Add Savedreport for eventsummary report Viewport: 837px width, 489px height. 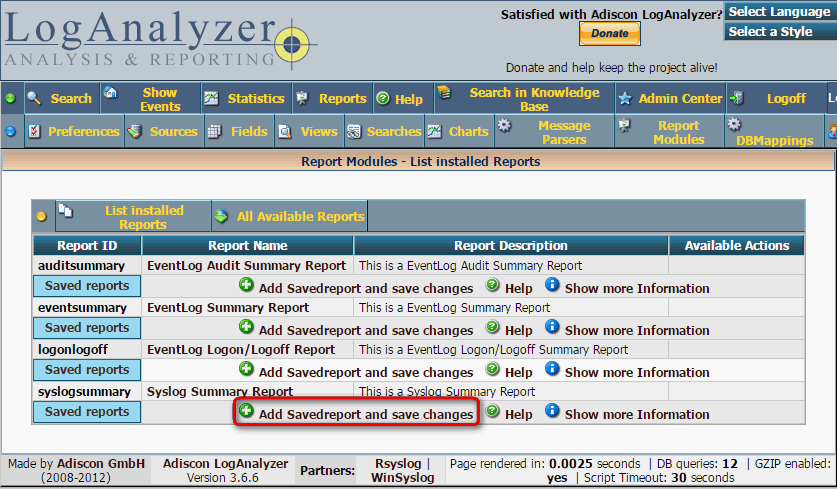[x=366, y=330]
